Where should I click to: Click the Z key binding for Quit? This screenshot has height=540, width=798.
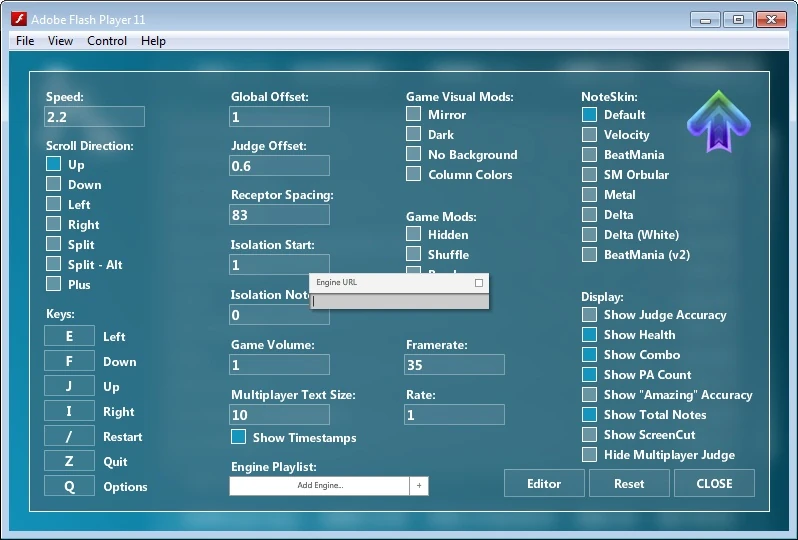69,461
